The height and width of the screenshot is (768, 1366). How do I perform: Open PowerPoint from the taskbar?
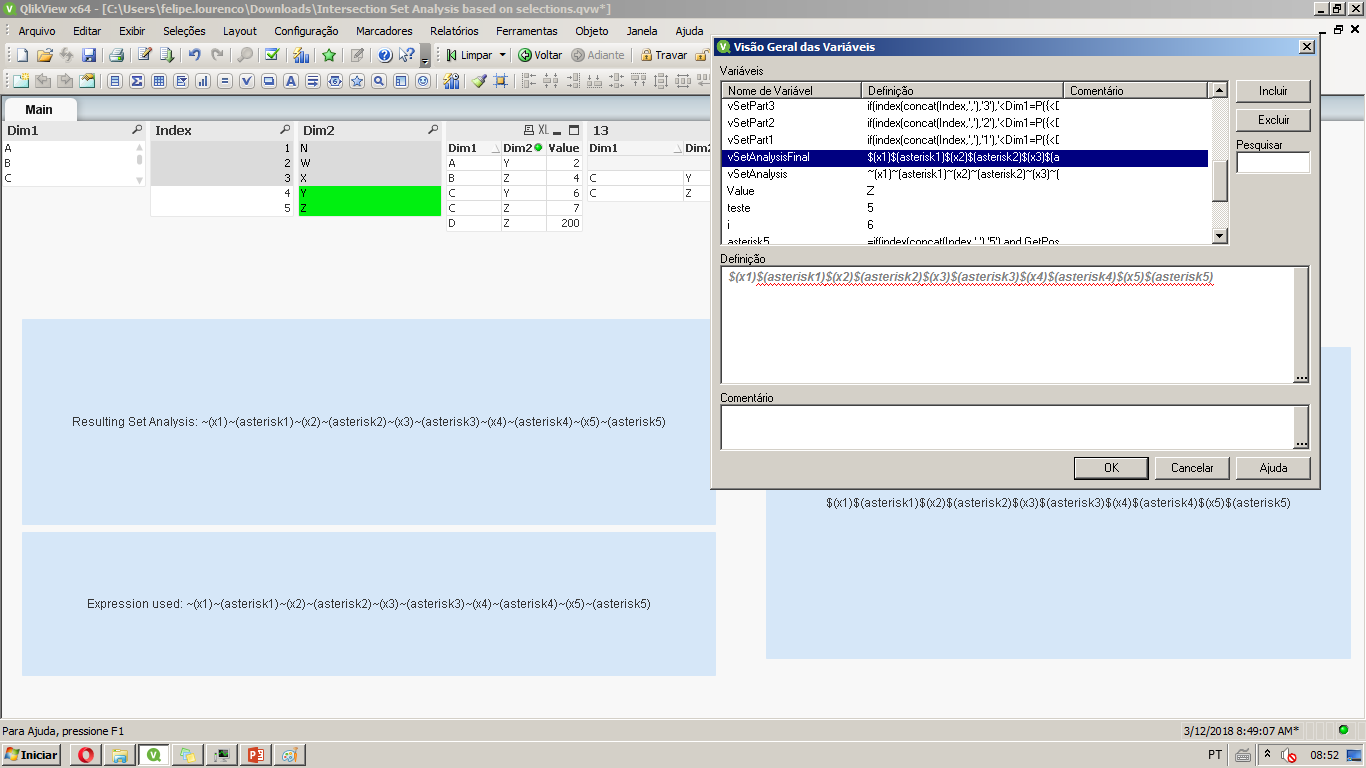point(254,755)
